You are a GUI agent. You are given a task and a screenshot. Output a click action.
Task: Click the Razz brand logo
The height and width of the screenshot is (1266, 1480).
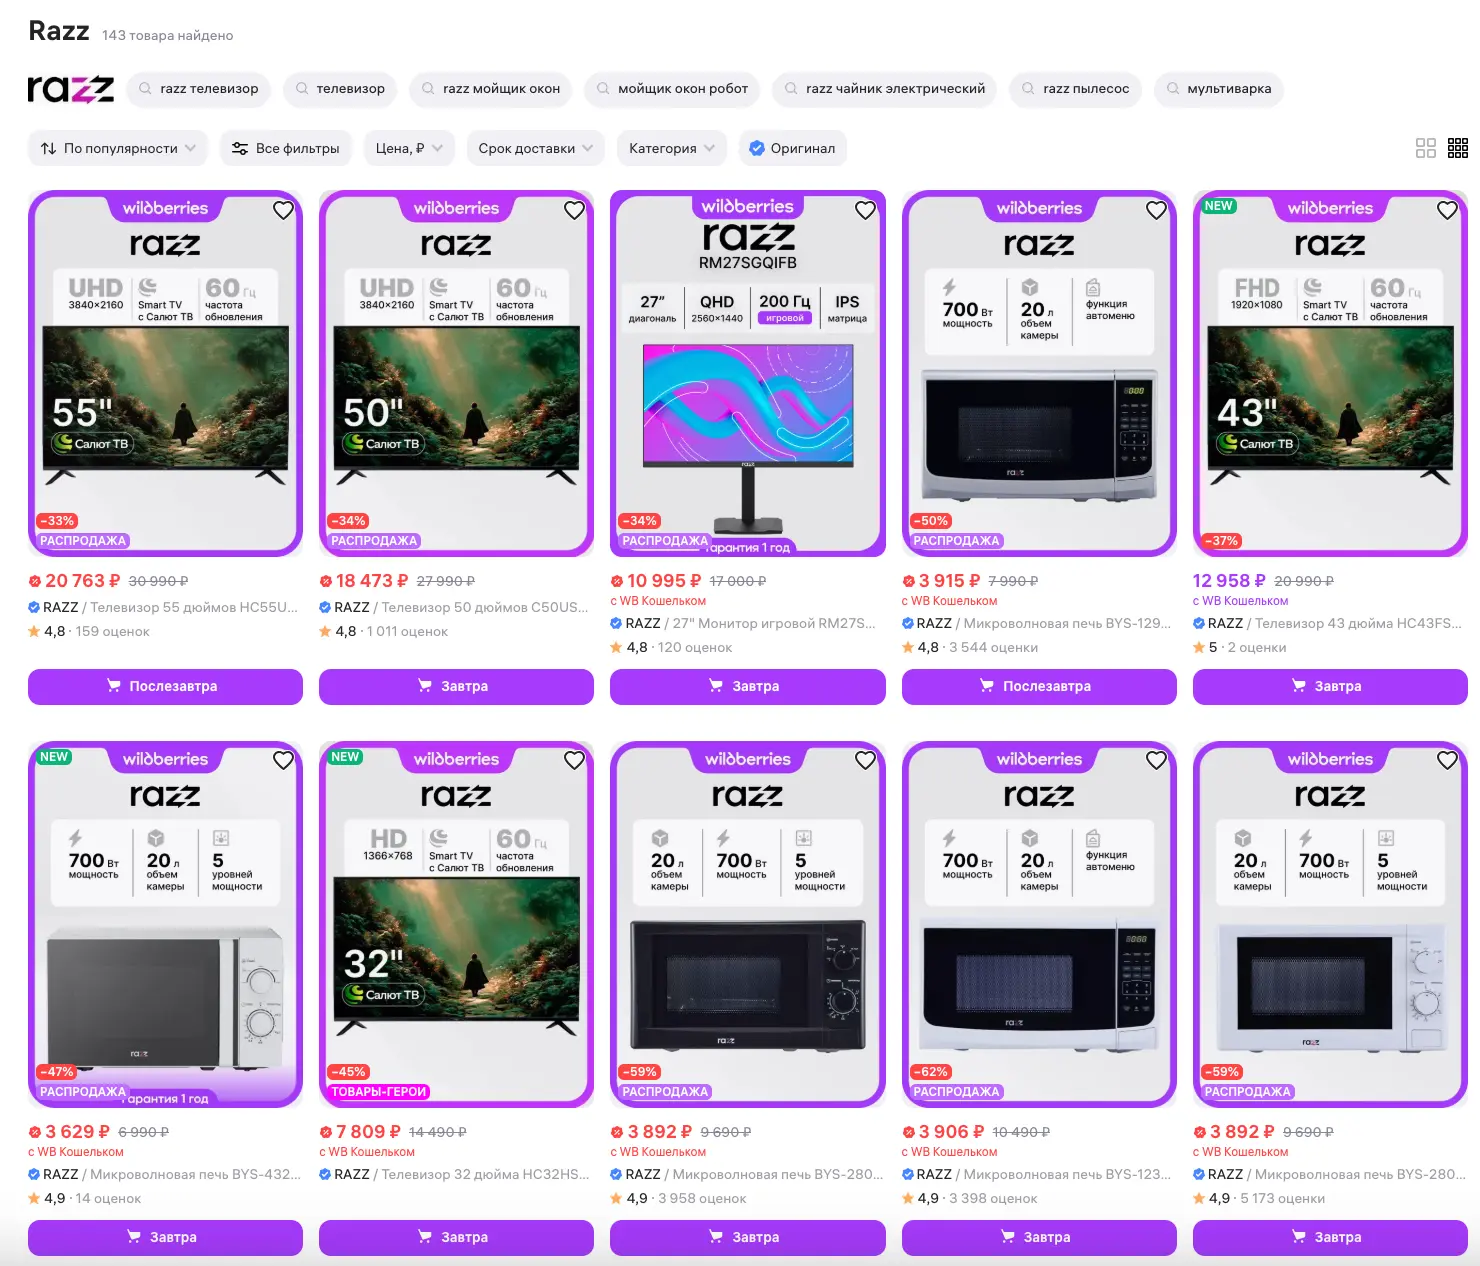[x=71, y=89]
